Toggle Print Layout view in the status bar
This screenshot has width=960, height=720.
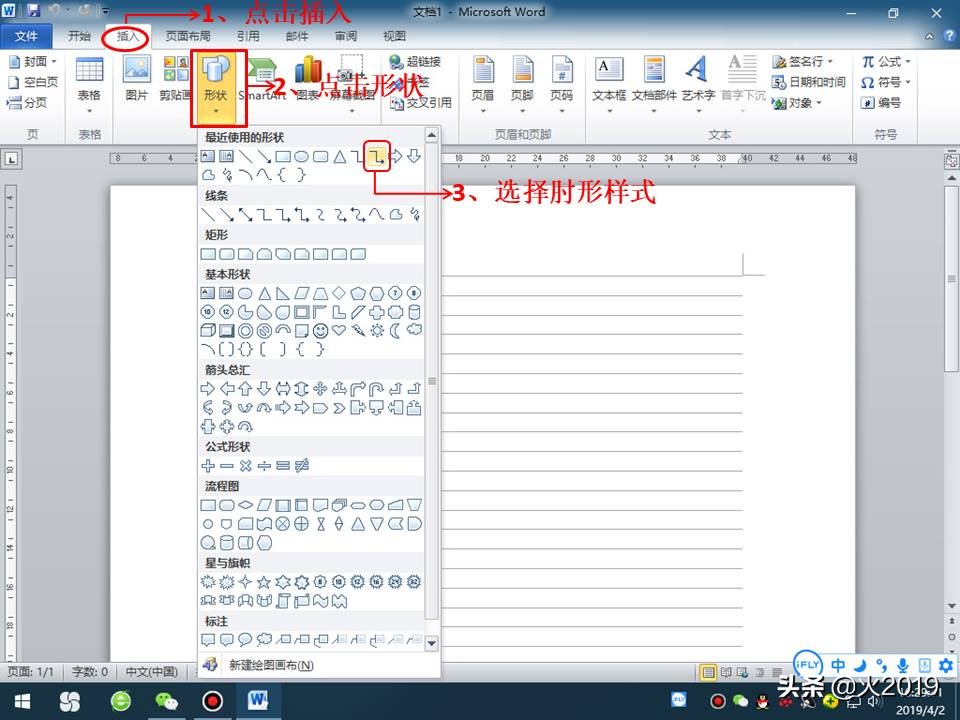click(706, 670)
